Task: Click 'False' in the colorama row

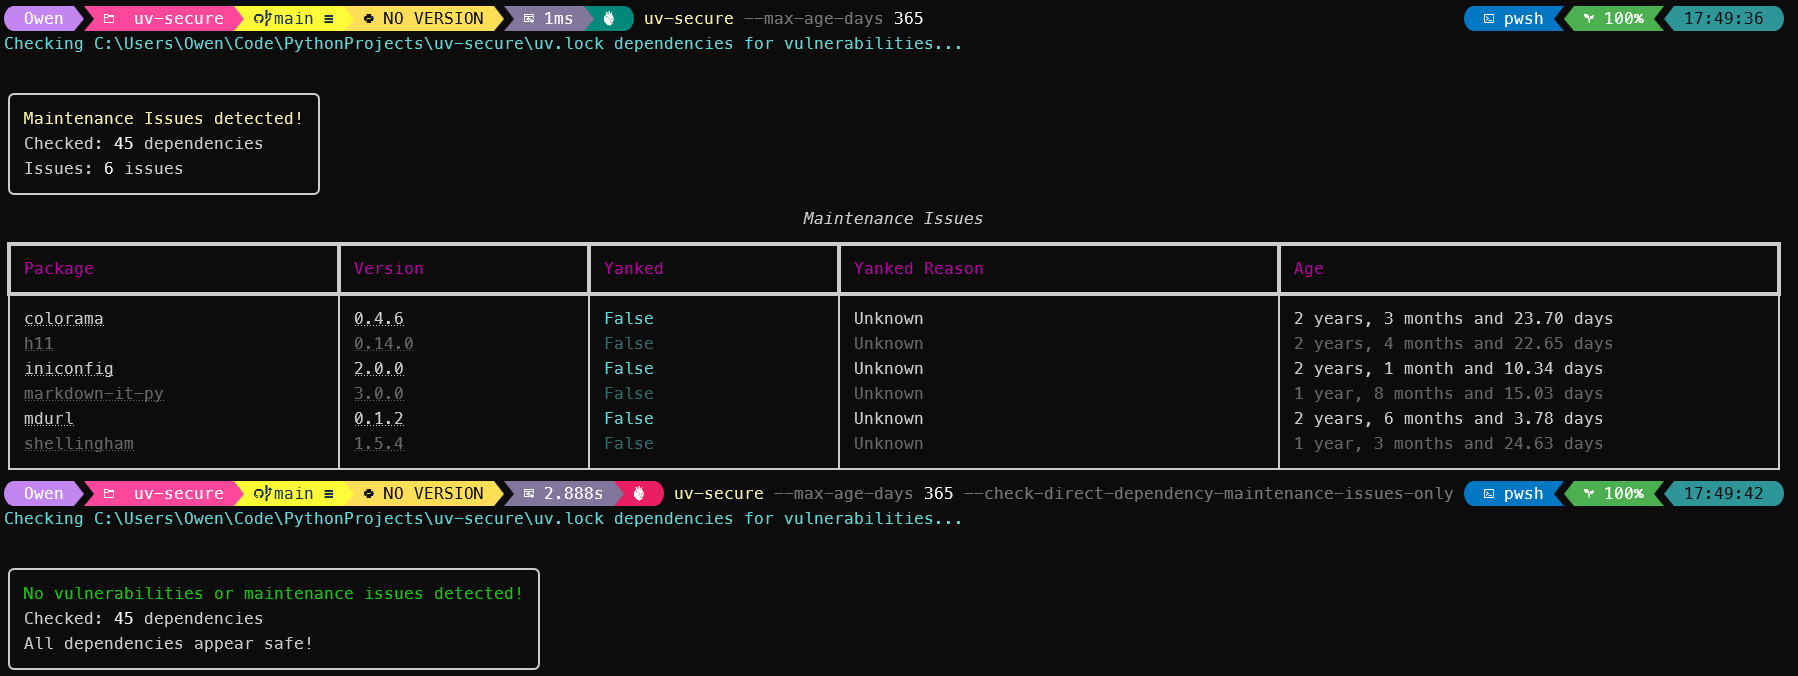Action: [629, 319]
